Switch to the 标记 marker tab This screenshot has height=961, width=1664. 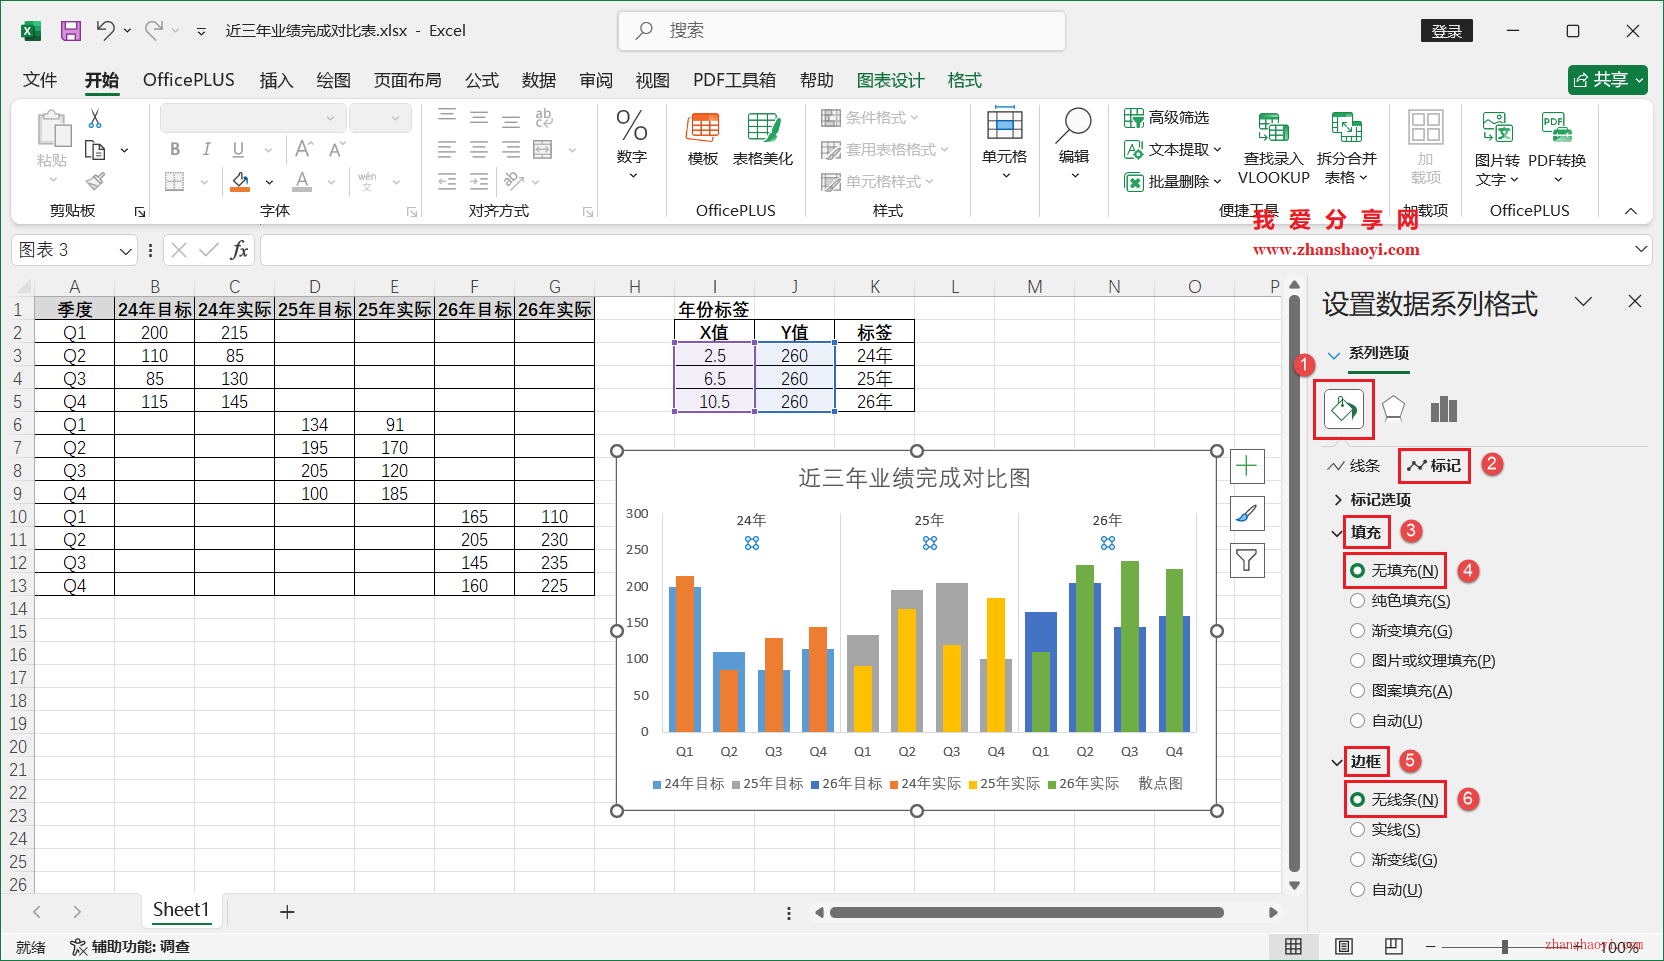point(1434,466)
